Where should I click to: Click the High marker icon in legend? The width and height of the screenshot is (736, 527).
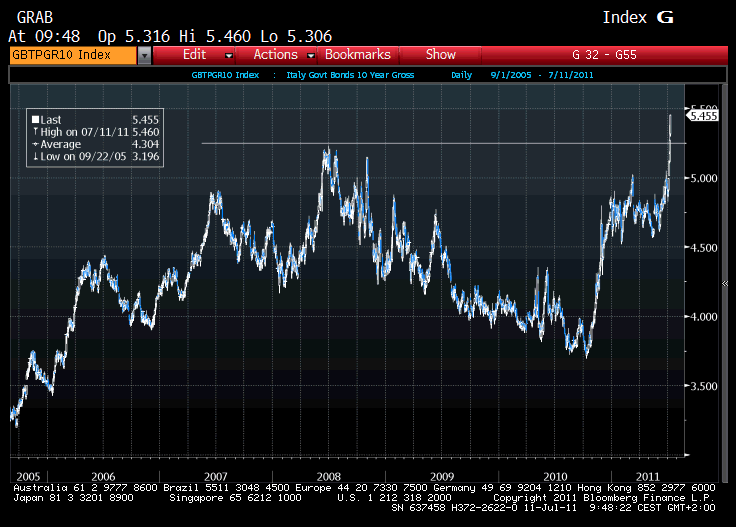(x=35, y=132)
